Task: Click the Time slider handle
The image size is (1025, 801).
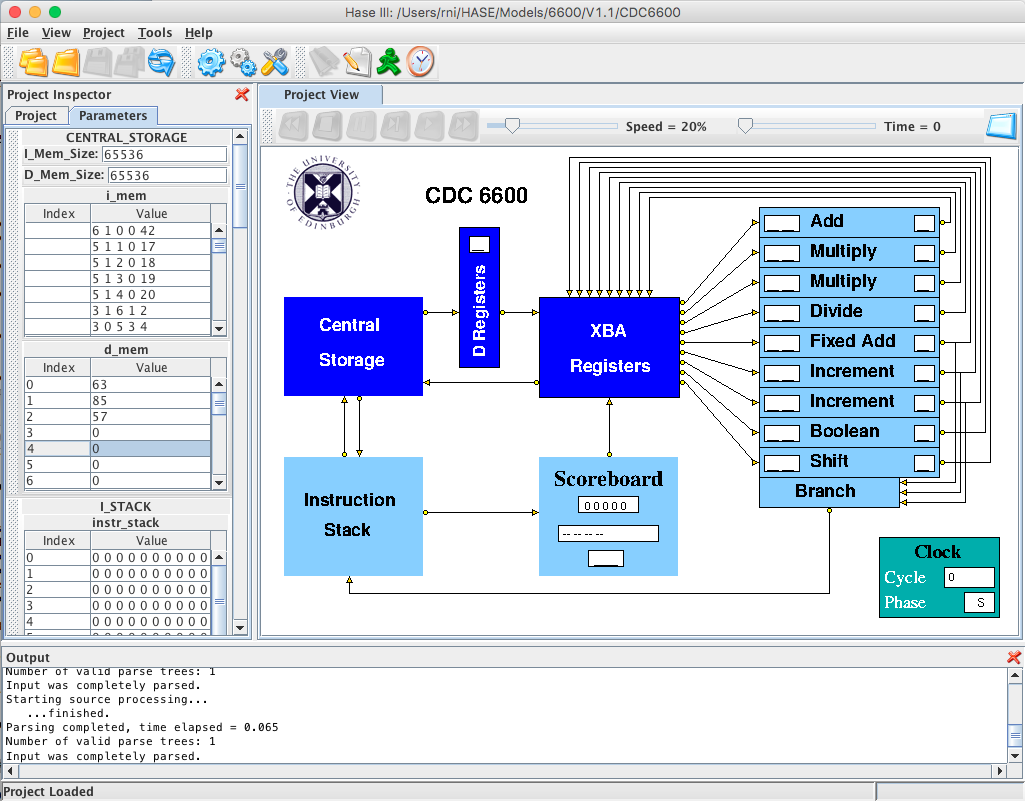Action: click(745, 126)
